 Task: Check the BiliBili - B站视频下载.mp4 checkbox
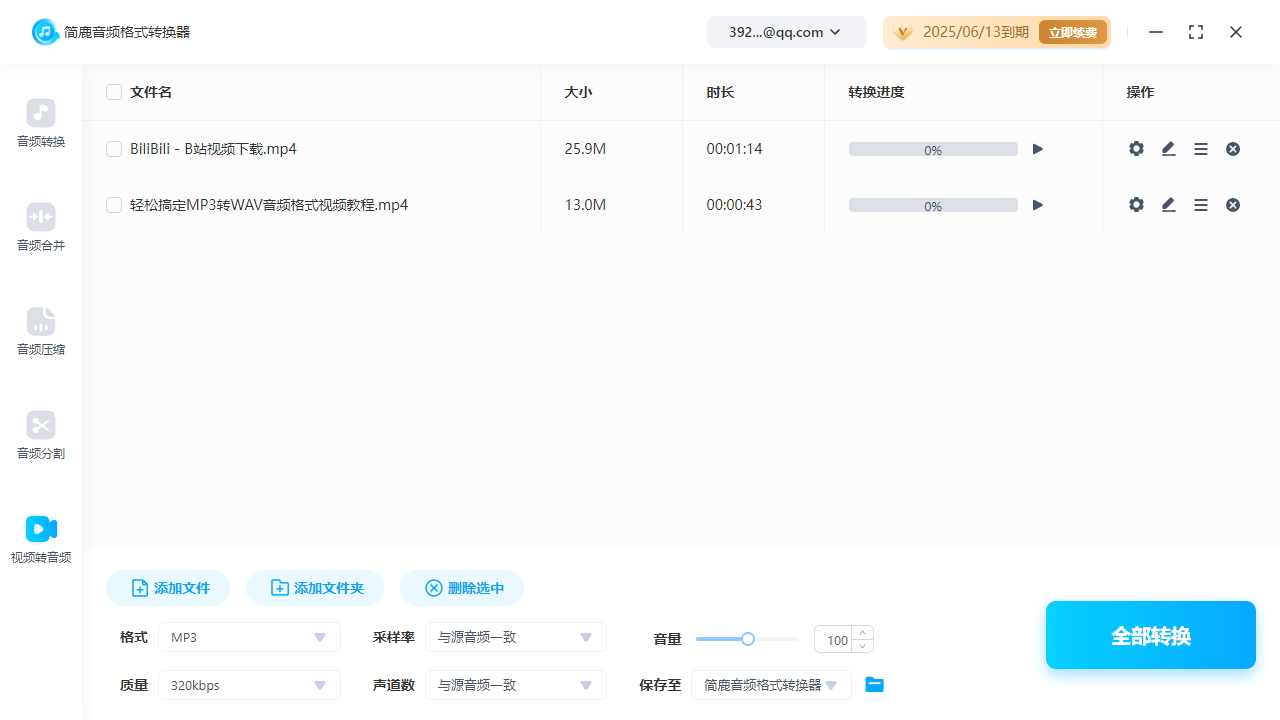114,148
